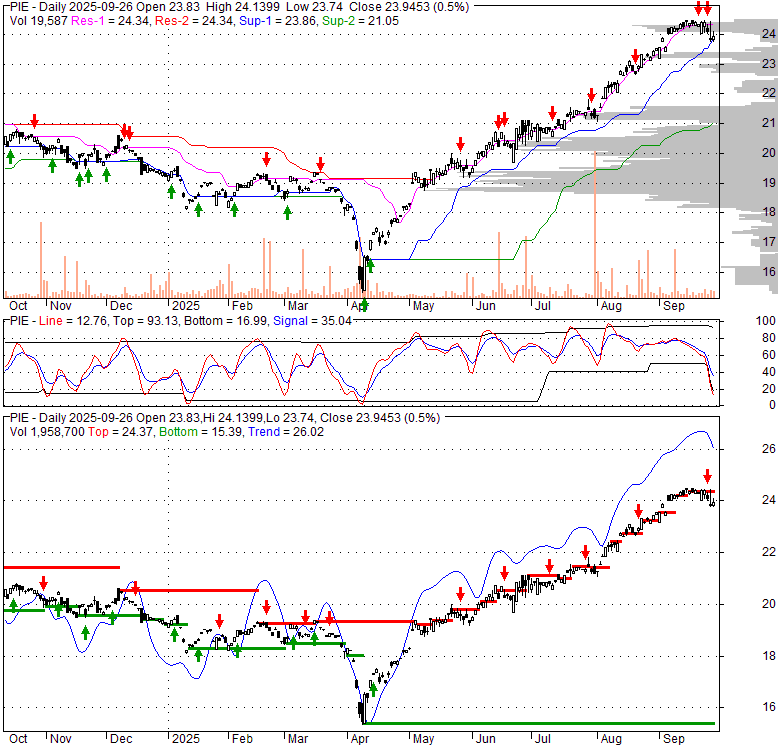Click the Mar label on bottom chart time axis
This screenshot has width=780, height=745.
point(298,739)
